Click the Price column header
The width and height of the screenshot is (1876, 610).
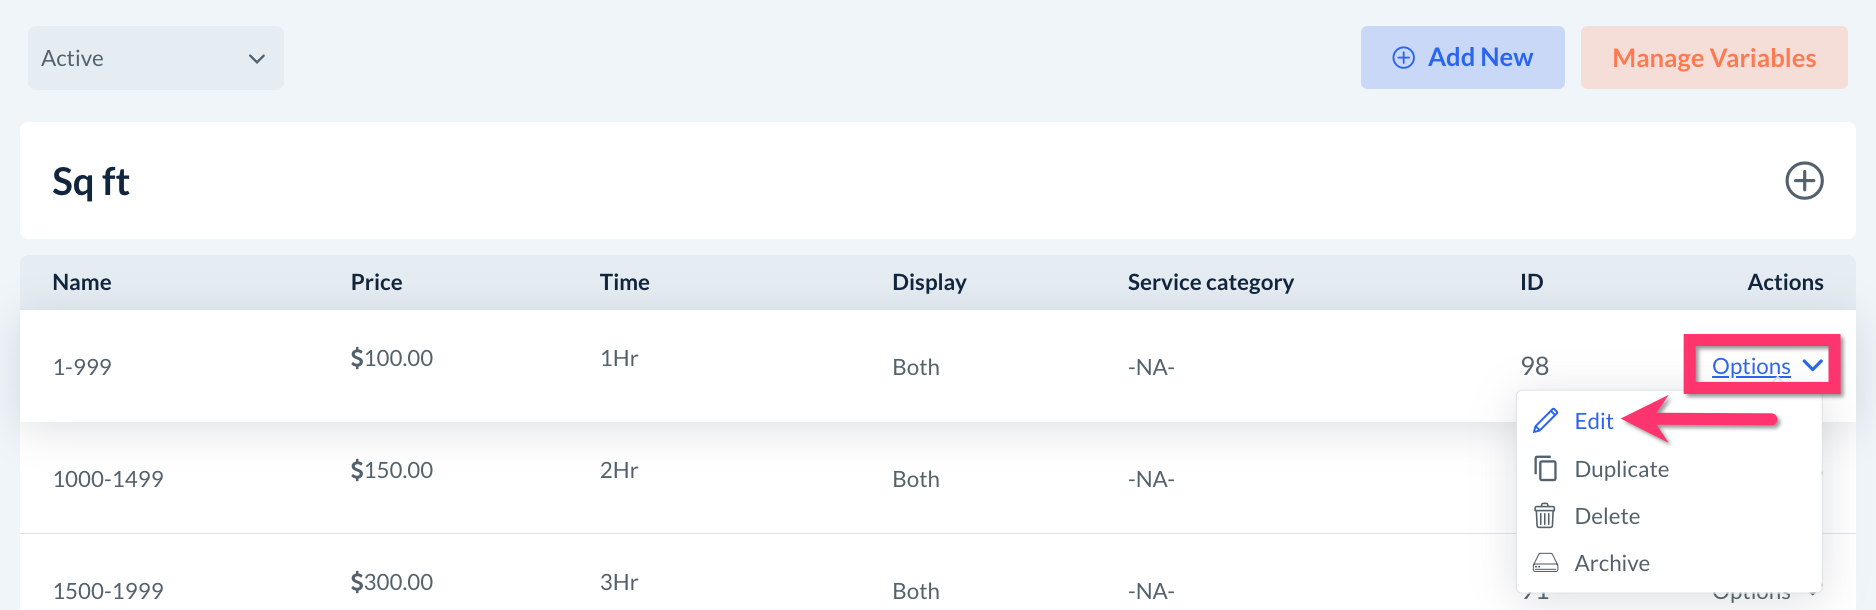pos(376,282)
